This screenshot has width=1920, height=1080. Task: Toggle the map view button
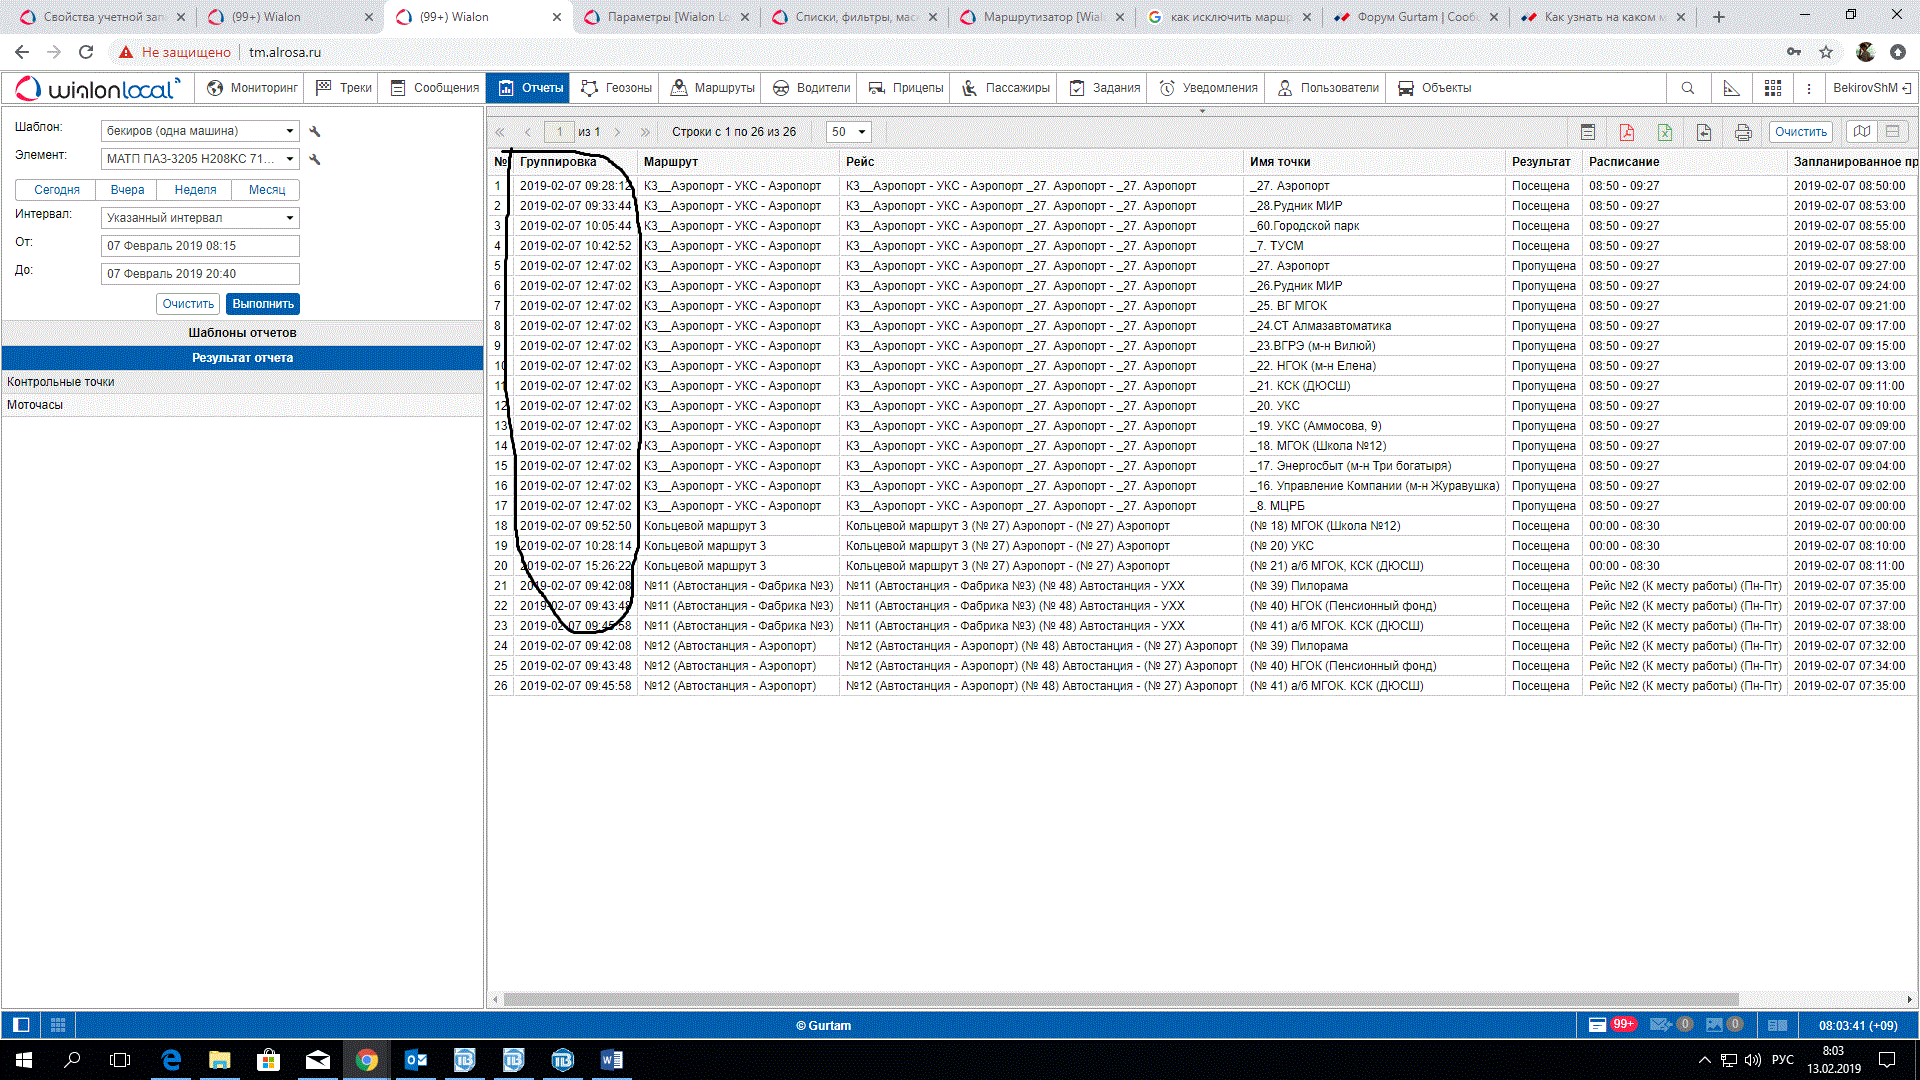[x=1861, y=132]
